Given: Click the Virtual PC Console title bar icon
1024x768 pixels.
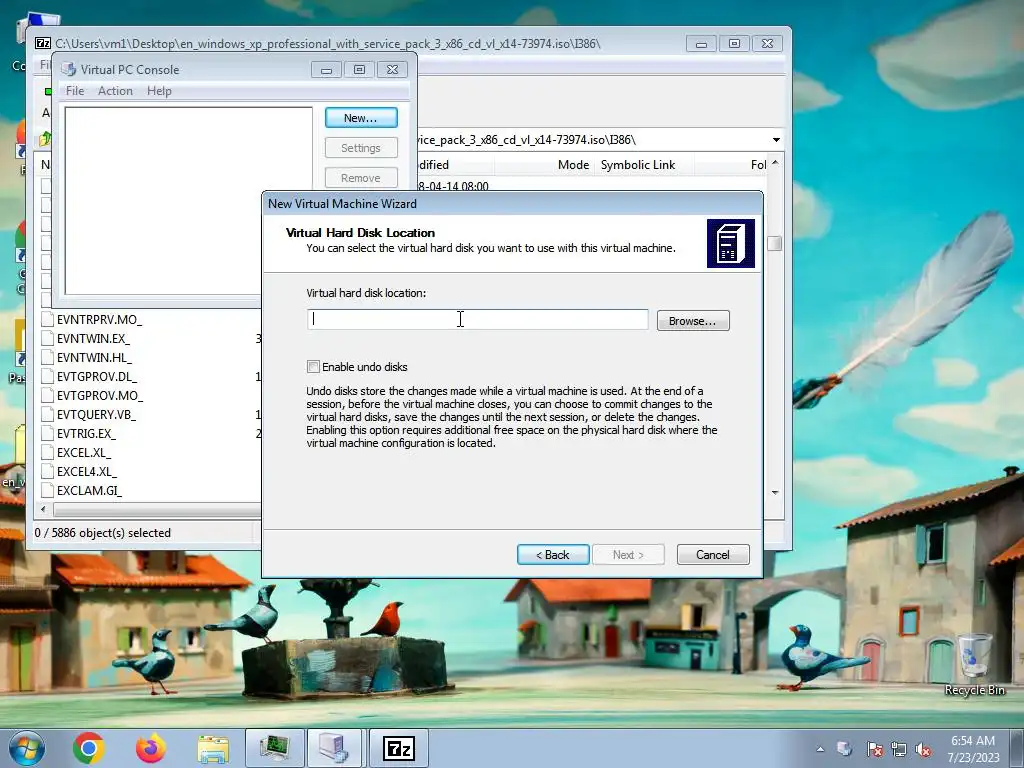Looking at the screenshot, I should tap(69, 69).
